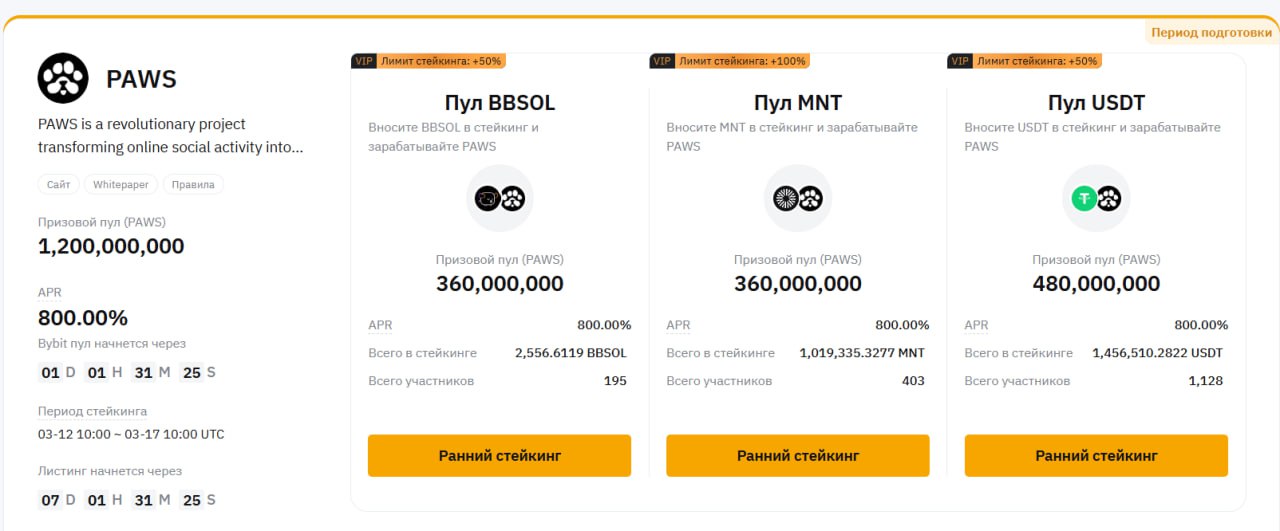The height and width of the screenshot is (531, 1280).
Task: Click the Пул MNT heading
Action: (798, 103)
